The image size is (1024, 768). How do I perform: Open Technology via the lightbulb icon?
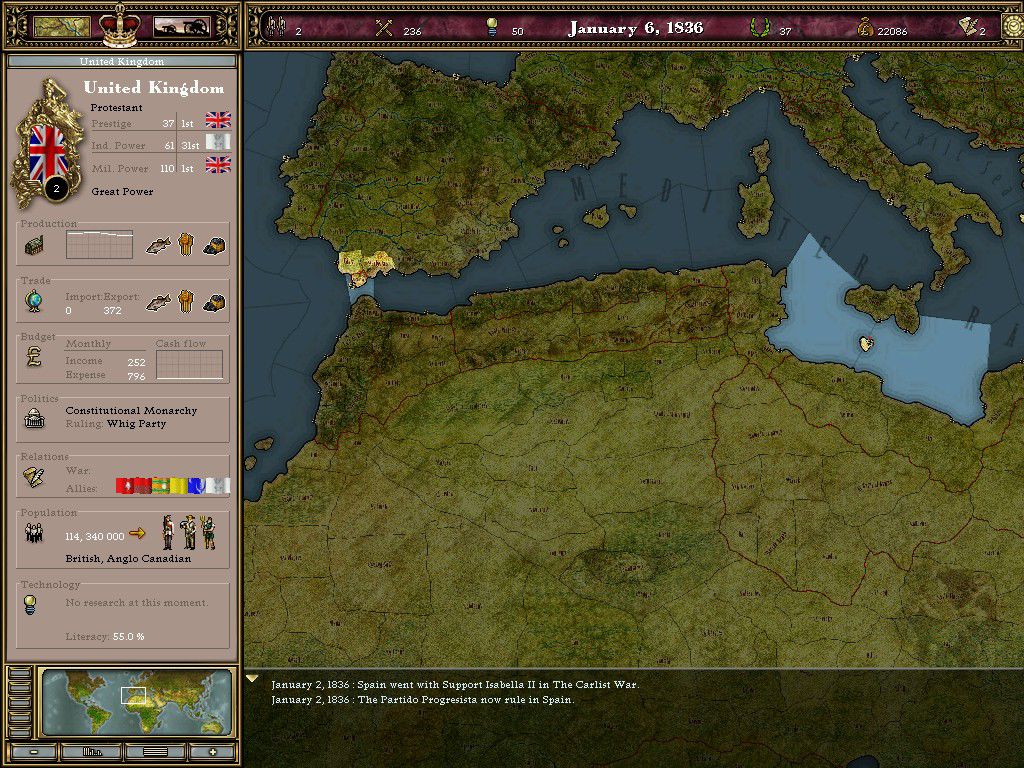coord(29,604)
